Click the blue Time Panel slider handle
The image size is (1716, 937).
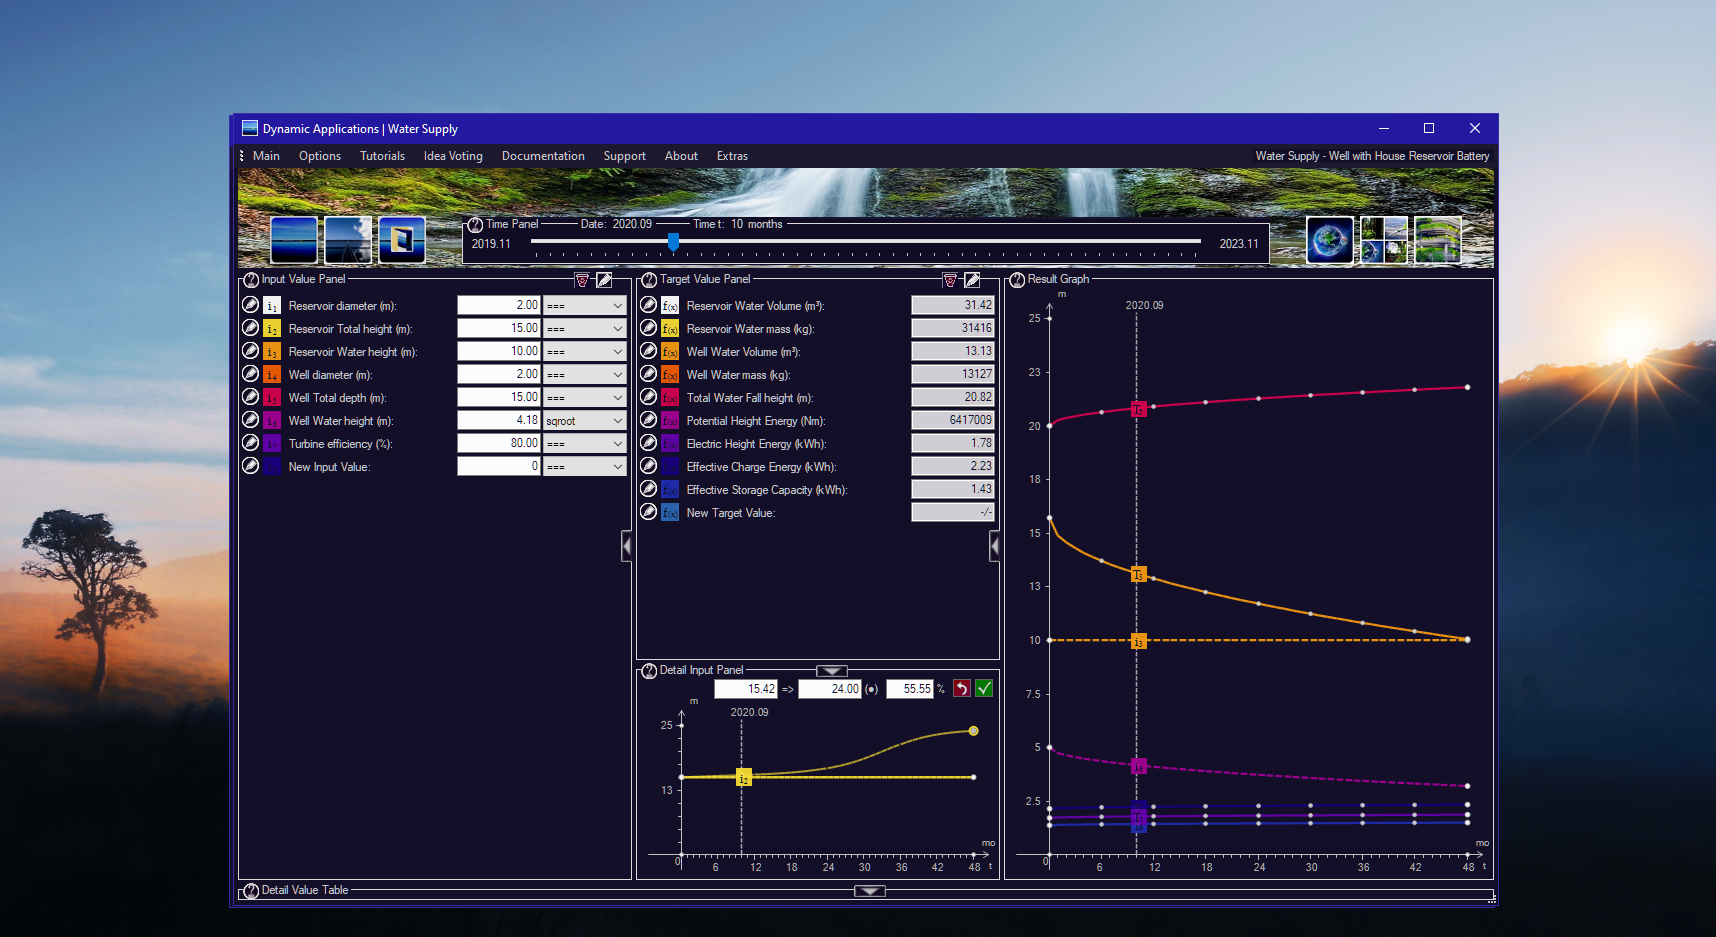pos(673,242)
